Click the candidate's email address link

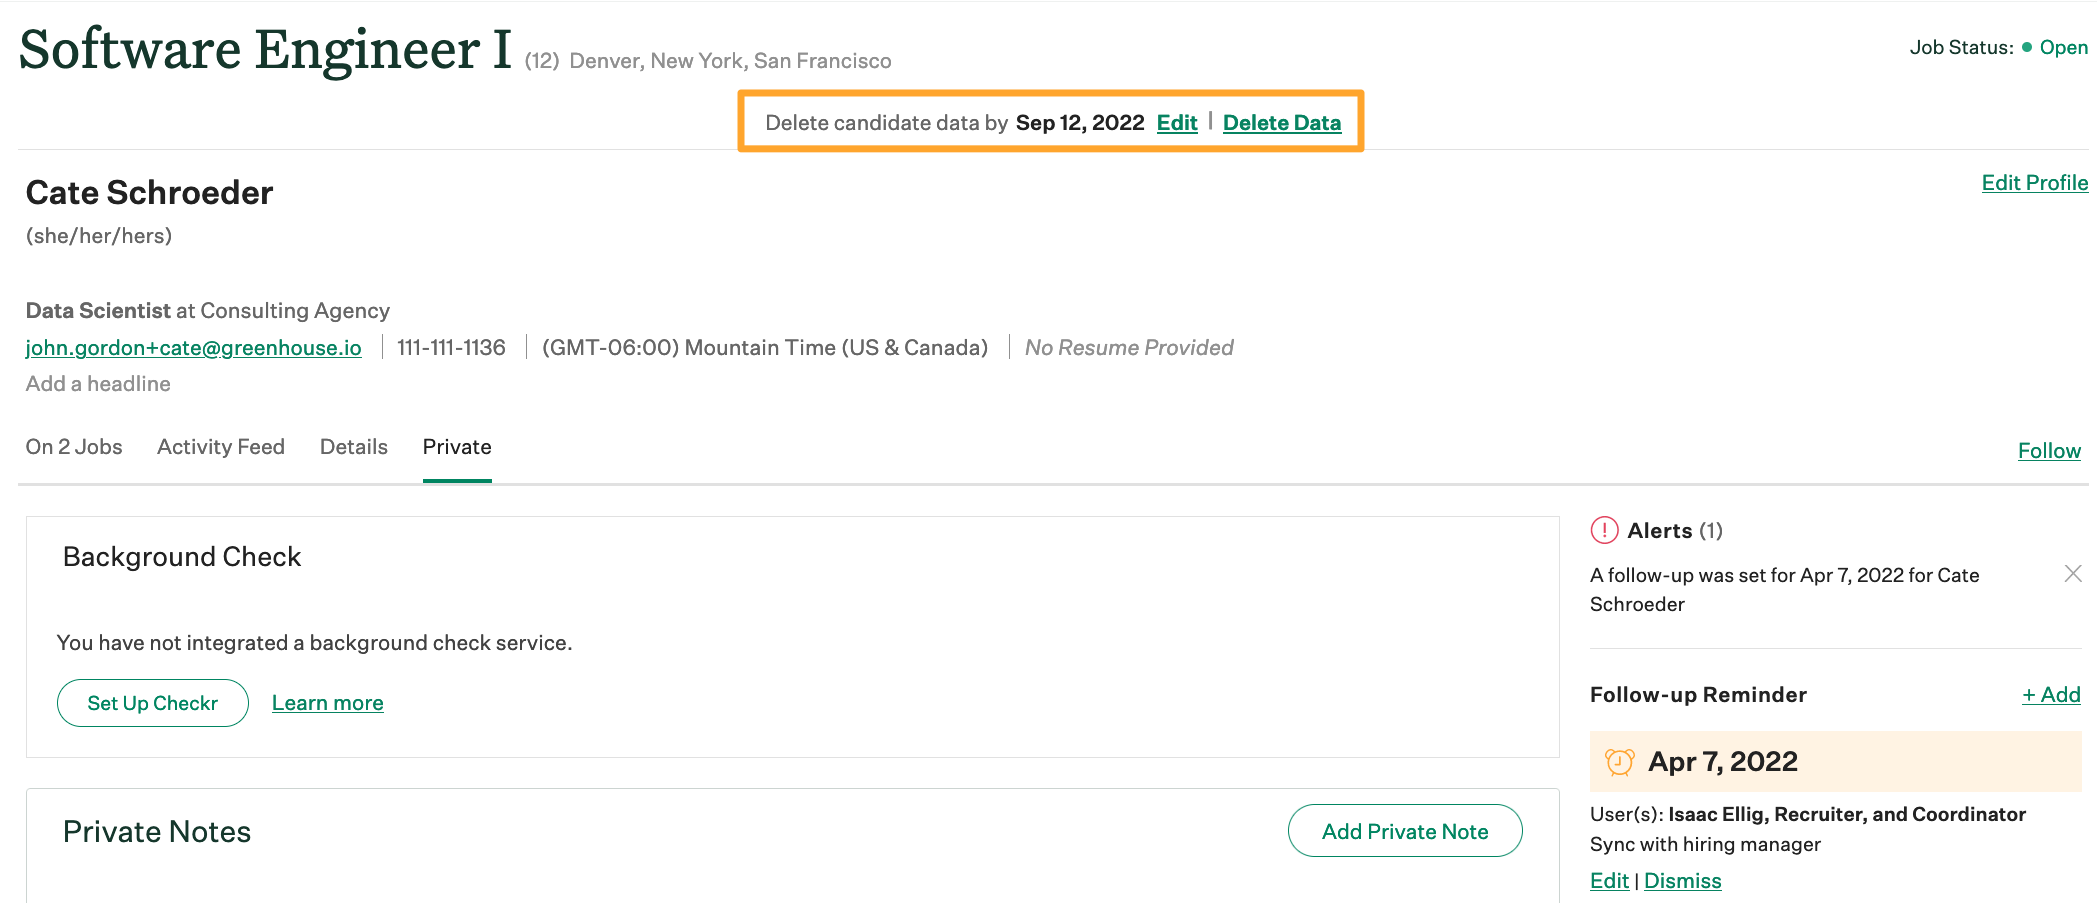pyautogui.click(x=192, y=347)
